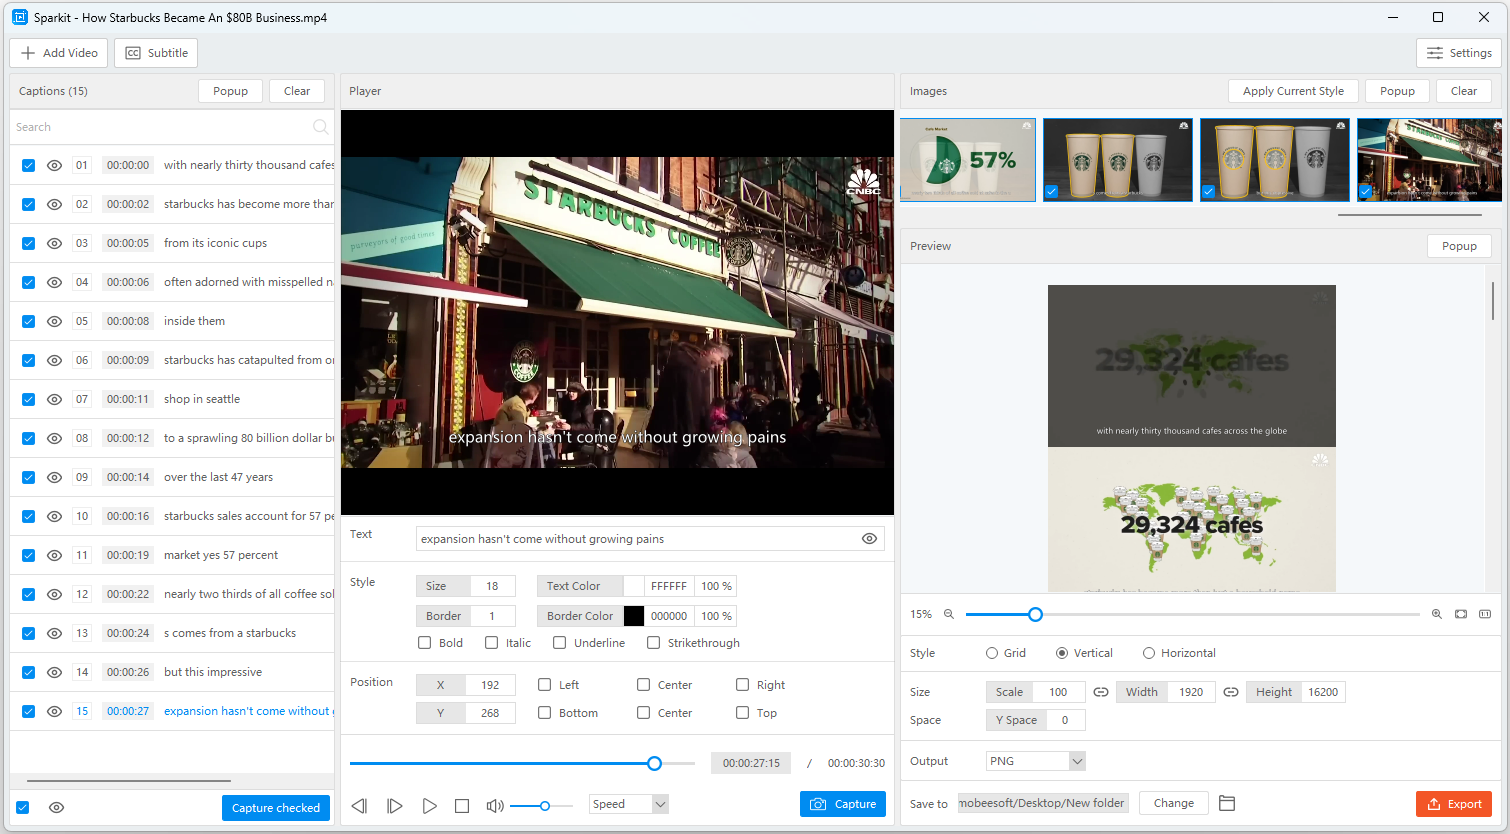Toggle visibility of all captions at bottom

57,808
